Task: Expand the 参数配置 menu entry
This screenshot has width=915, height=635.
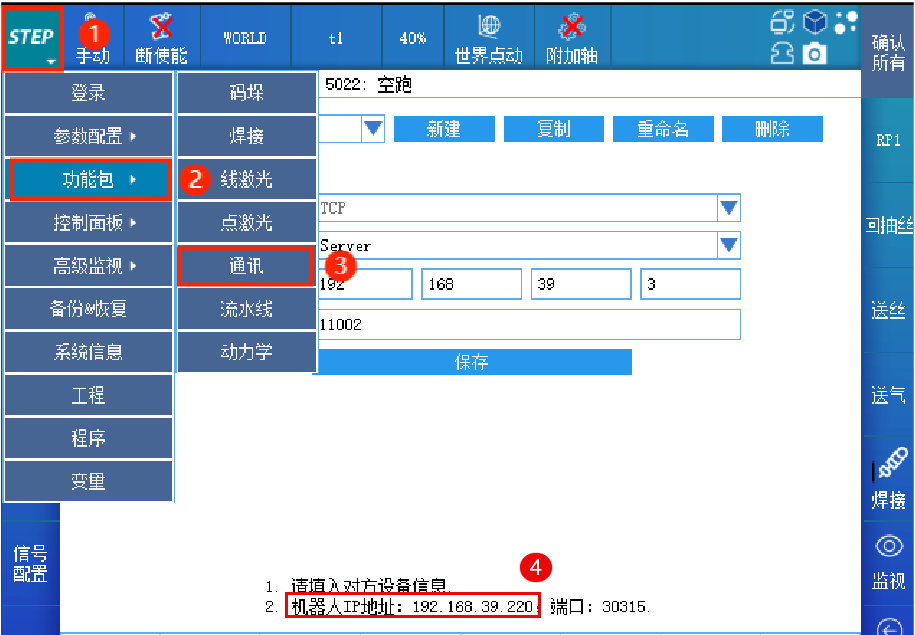Action: [x=89, y=136]
